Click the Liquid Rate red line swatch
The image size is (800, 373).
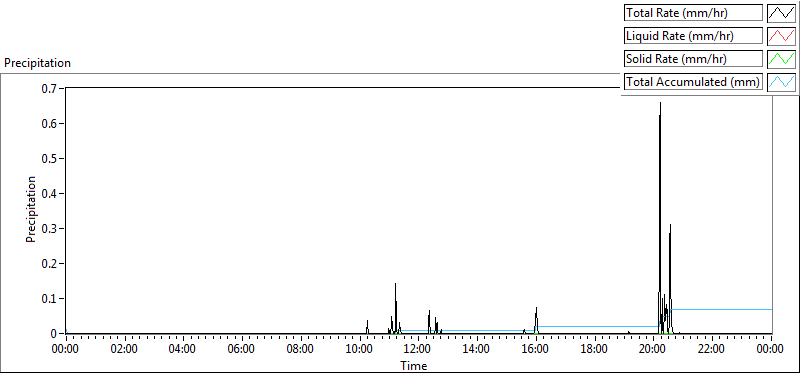click(x=782, y=36)
